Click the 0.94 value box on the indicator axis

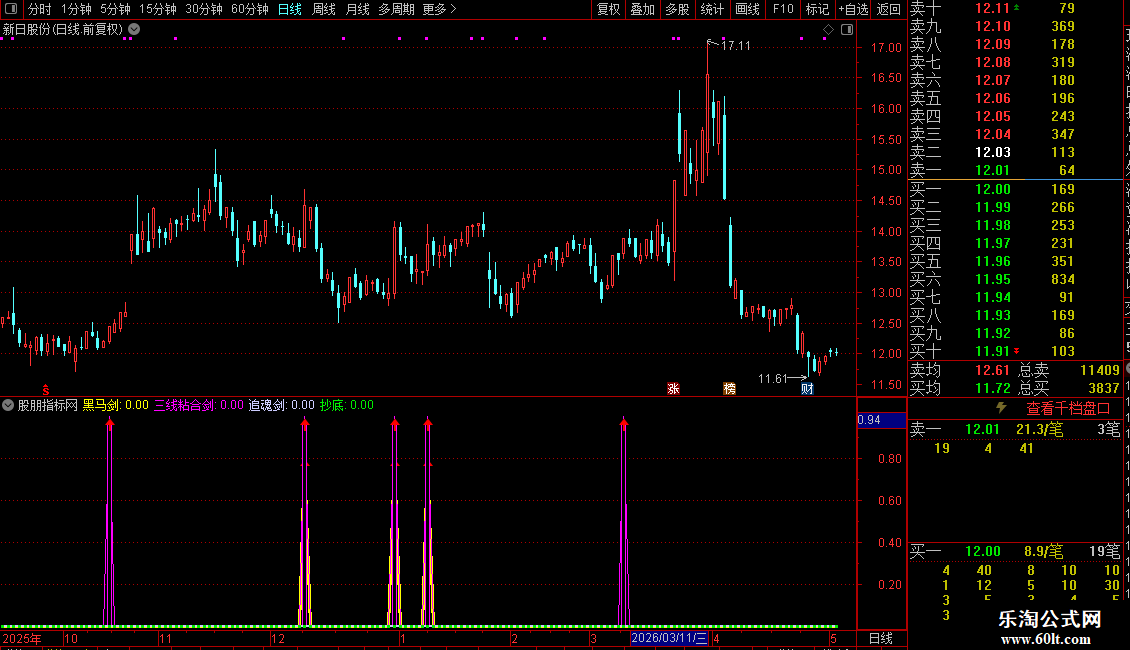coord(881,419)
